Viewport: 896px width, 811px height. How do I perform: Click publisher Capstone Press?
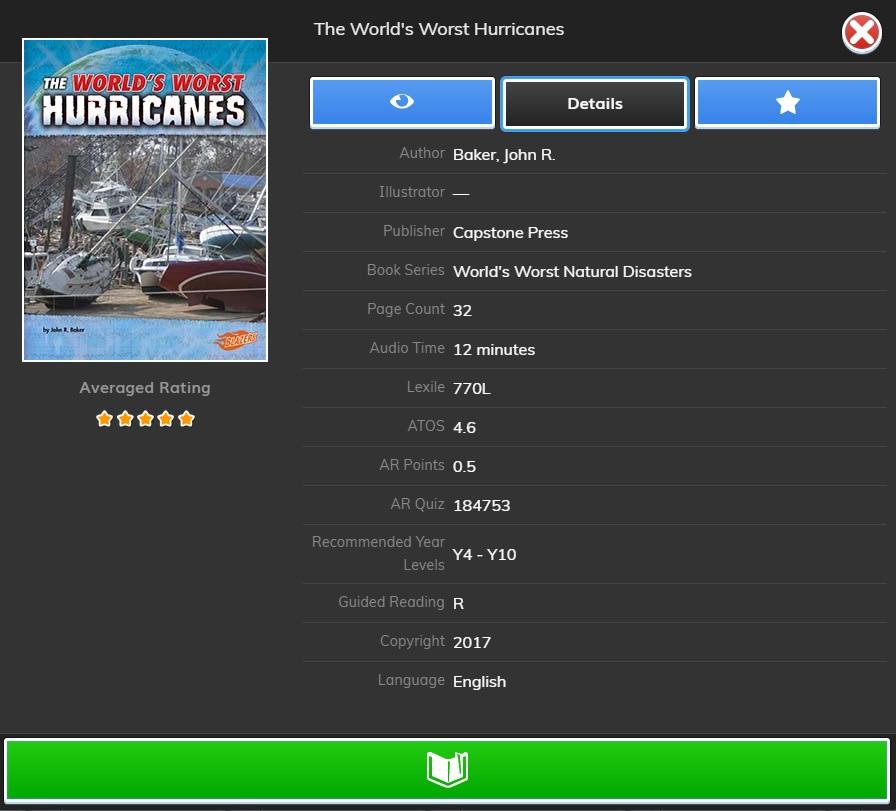[510, 233]
